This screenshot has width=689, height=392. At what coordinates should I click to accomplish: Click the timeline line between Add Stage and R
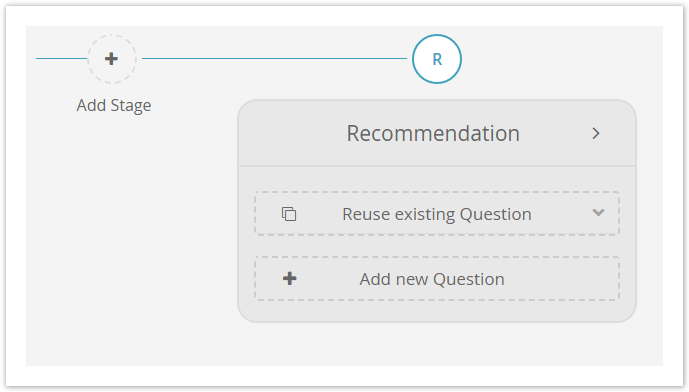pyautogui.click(x=274, y=58)
